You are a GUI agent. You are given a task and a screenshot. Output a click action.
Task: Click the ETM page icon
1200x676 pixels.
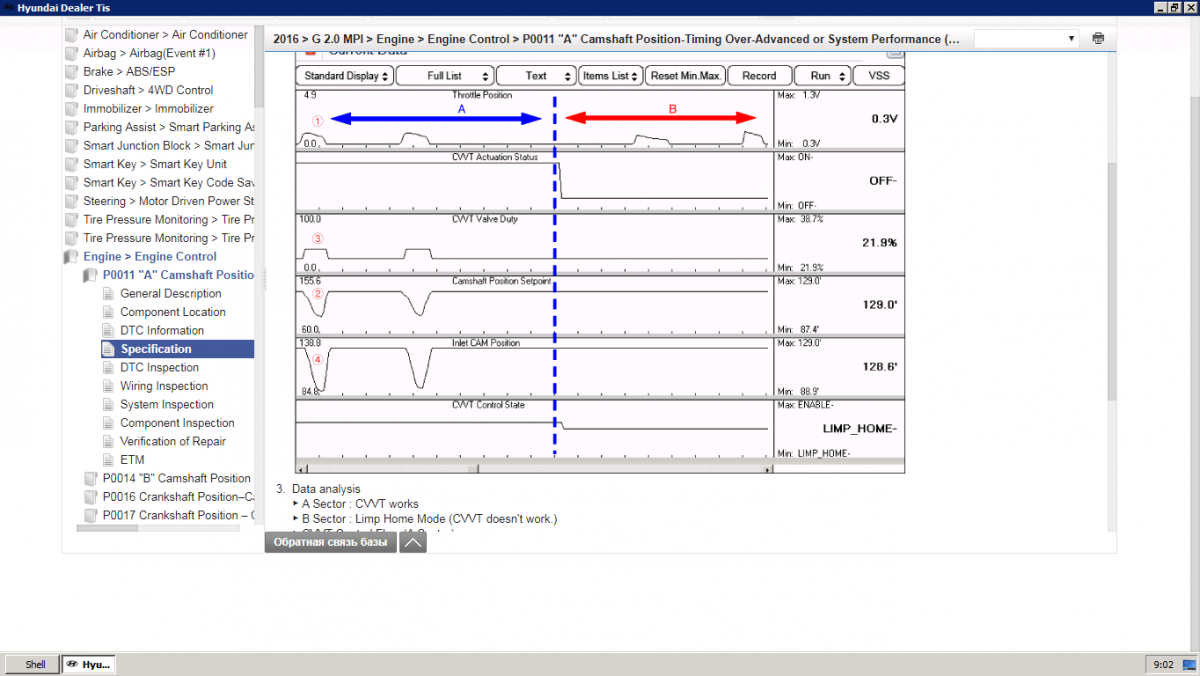point(109,460)
